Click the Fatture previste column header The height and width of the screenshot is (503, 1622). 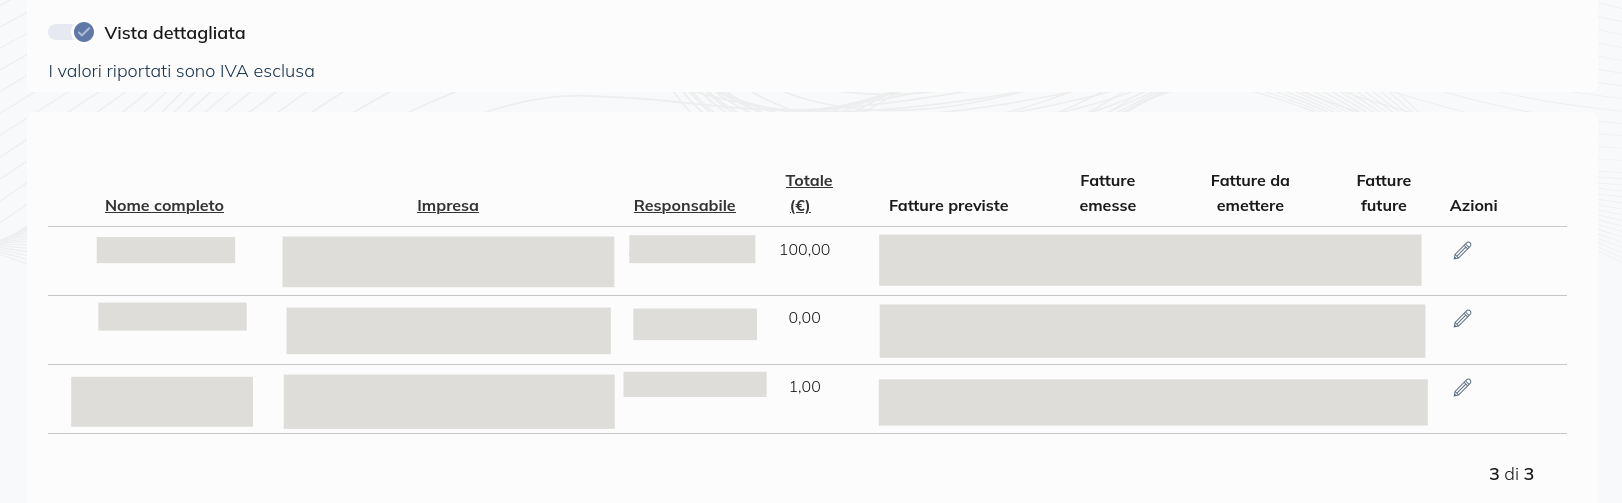(x=948, y=205)
